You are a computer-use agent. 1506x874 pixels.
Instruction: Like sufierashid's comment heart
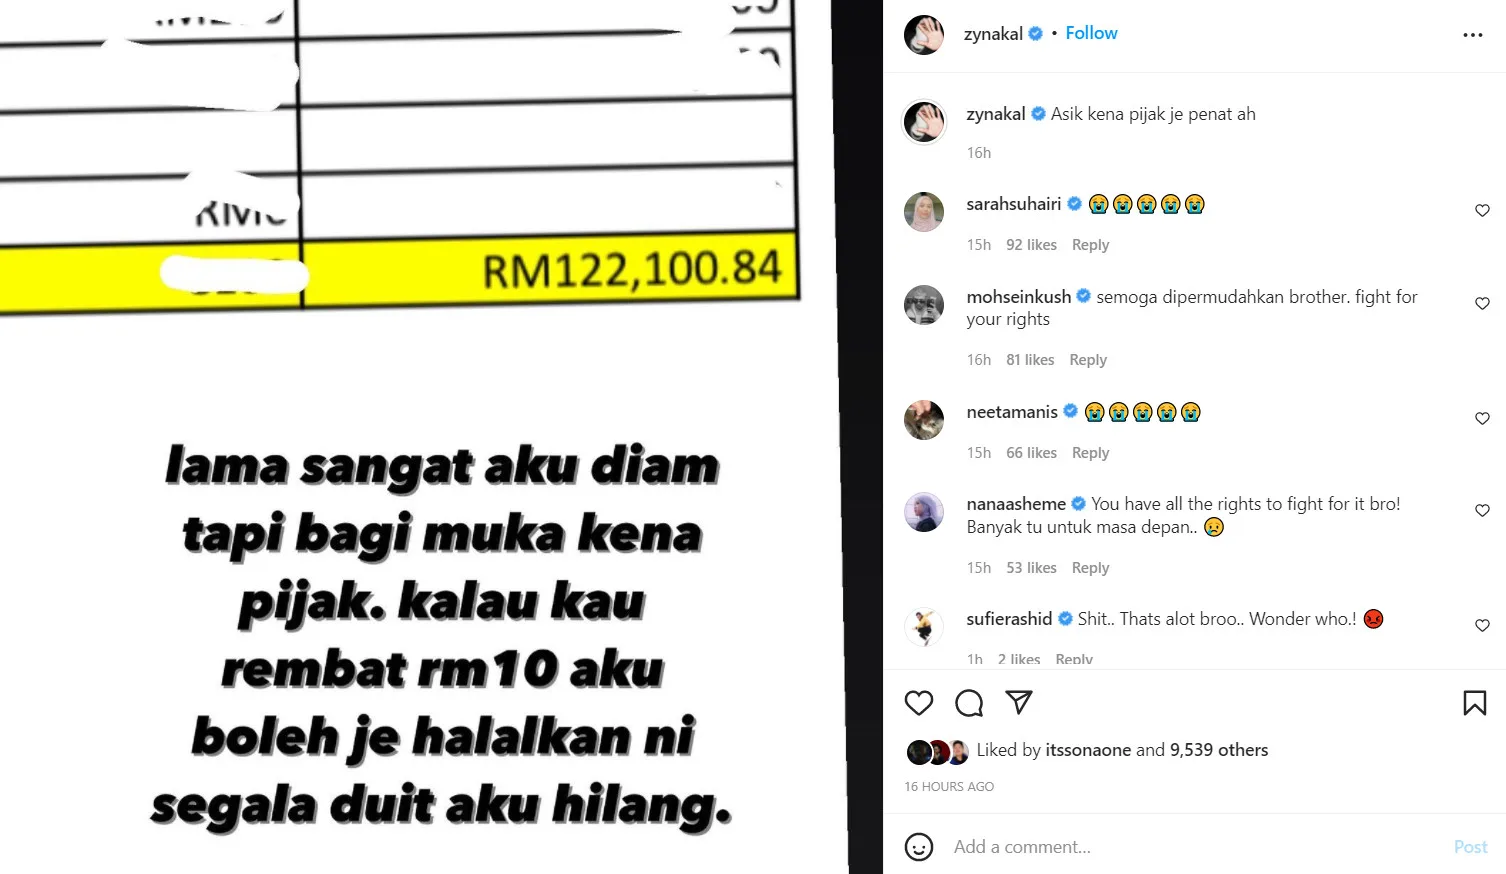(1483, 625)
